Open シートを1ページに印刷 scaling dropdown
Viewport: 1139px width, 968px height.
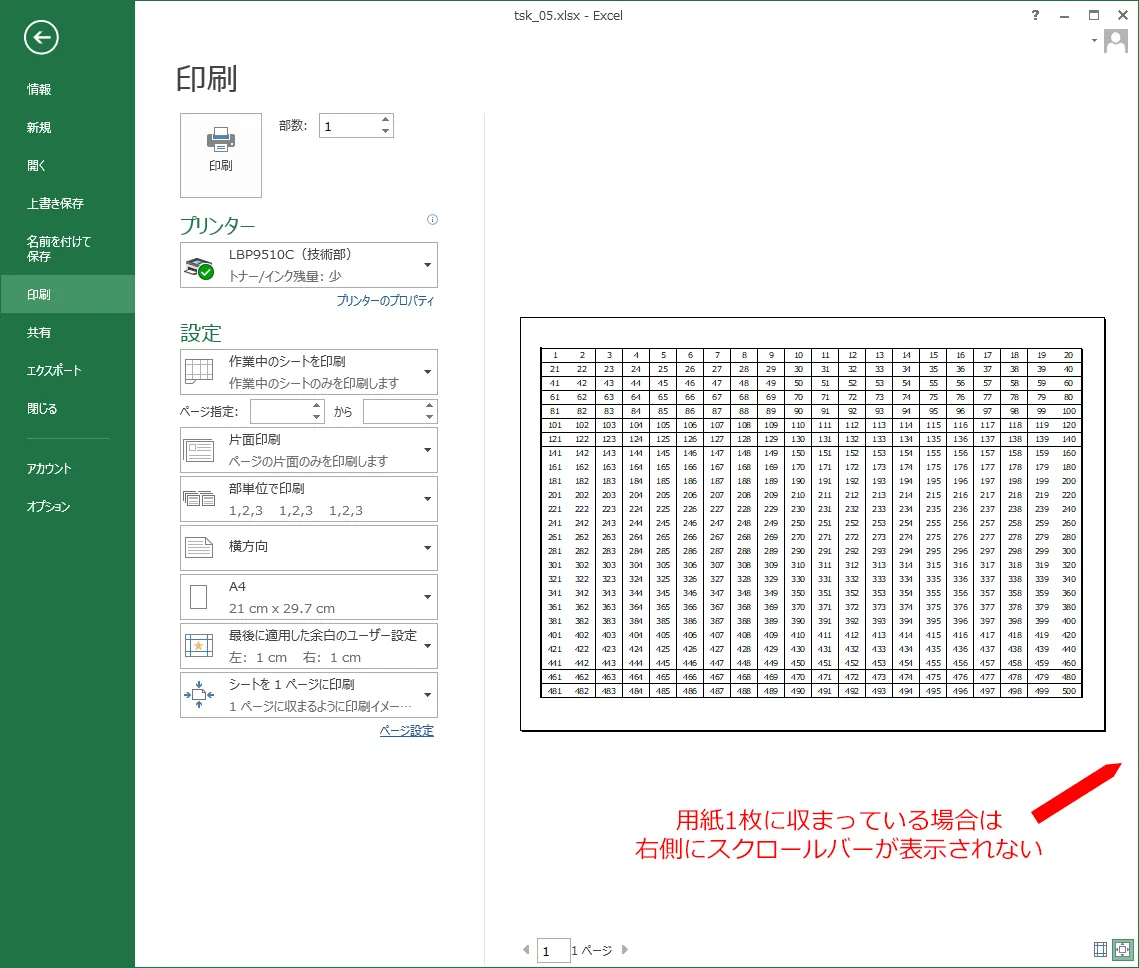pos(309,695)
